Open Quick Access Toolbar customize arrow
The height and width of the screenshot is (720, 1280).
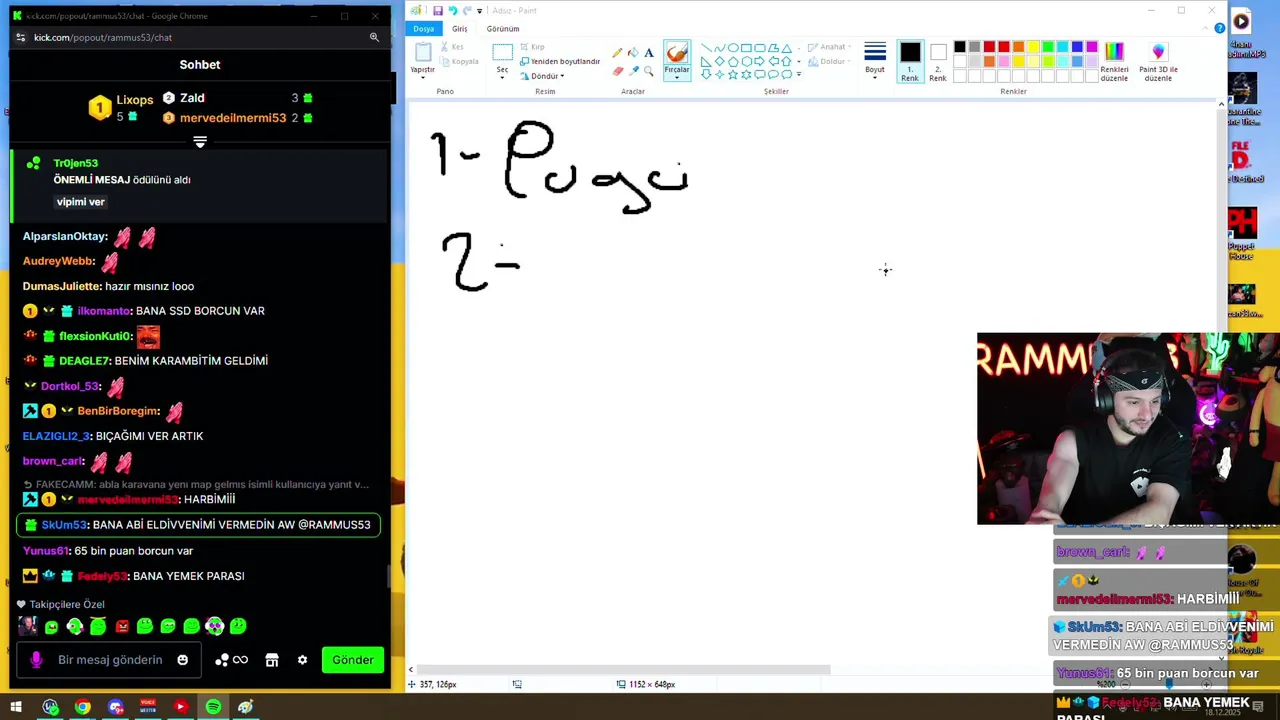coord(479,10)
